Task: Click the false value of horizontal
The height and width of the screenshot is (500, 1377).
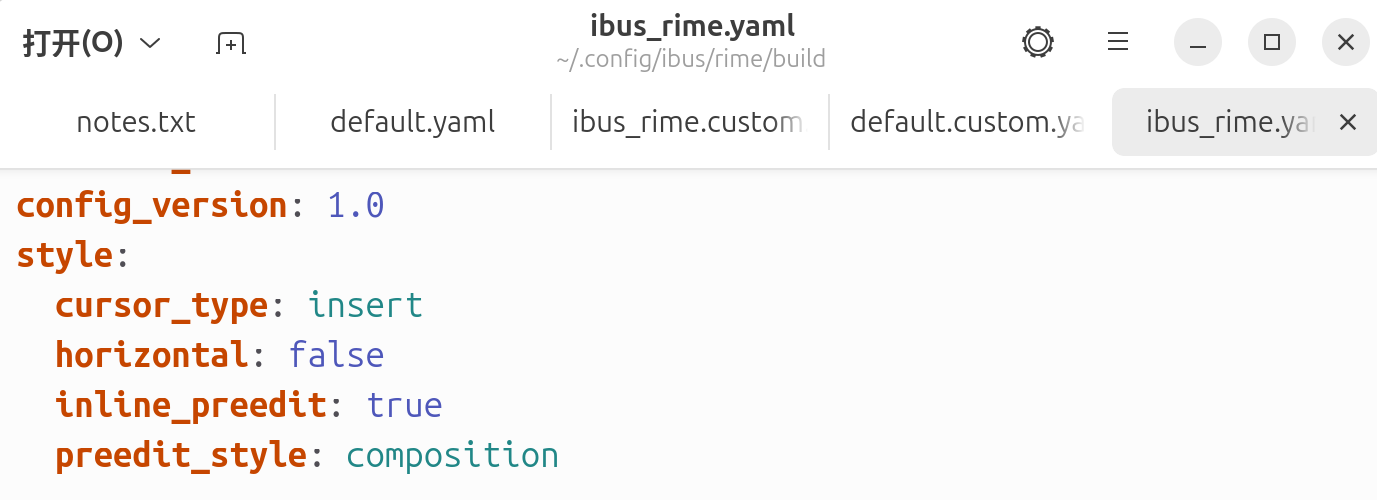Action: [x=336, y=355]
